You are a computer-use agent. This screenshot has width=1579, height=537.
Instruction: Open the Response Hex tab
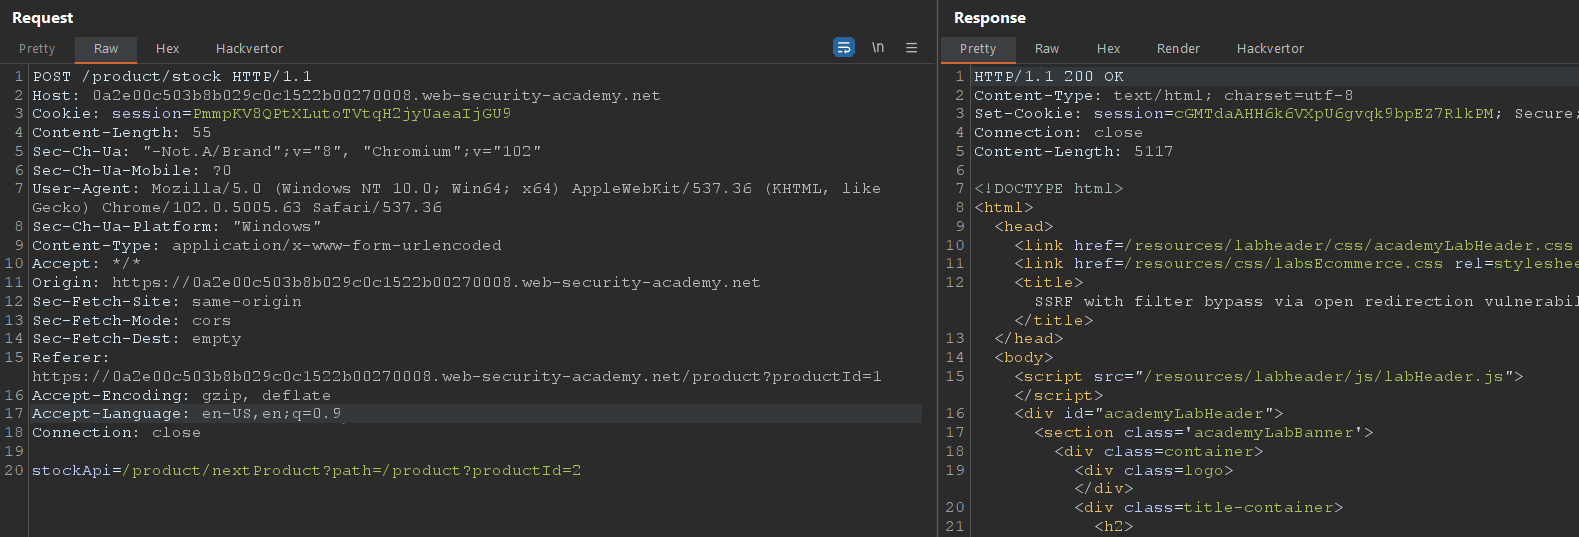click(1108, 48)
